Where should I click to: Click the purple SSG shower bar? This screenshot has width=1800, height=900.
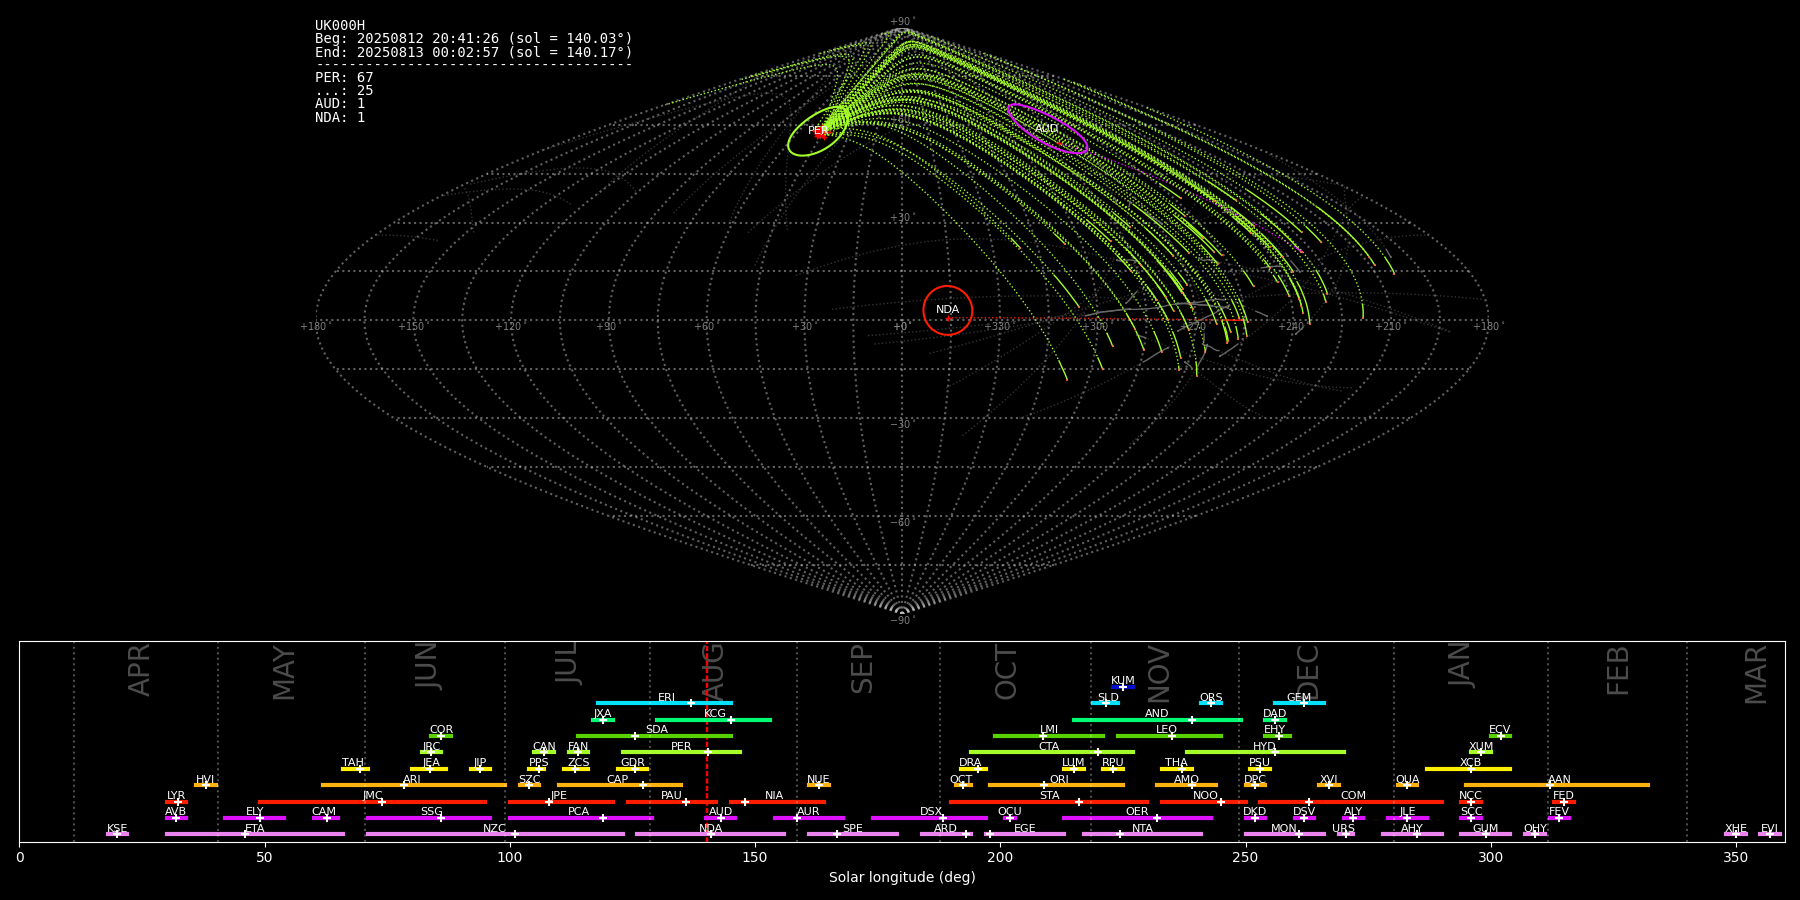pyautogui.click(x=429, y=818)
